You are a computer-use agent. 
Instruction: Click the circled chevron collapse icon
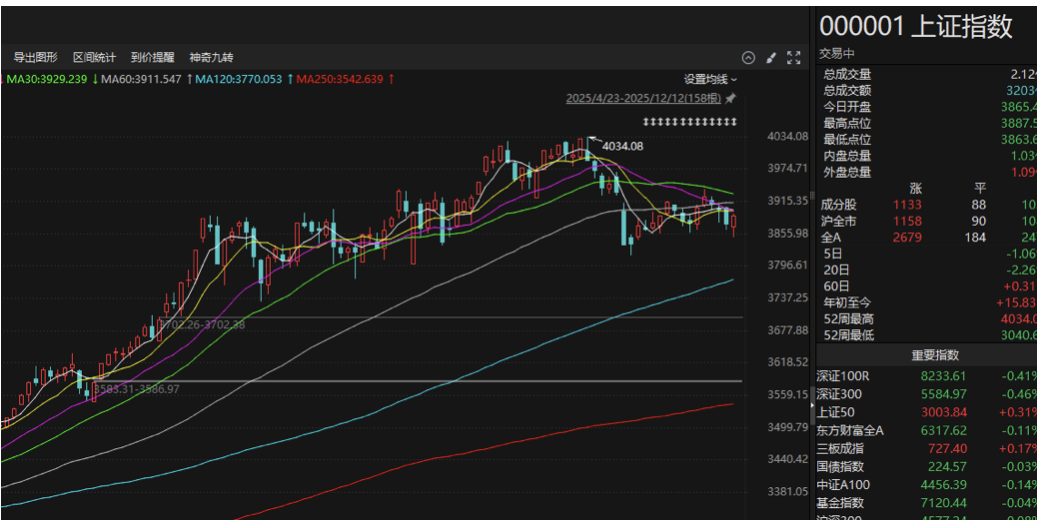point(748,58)
